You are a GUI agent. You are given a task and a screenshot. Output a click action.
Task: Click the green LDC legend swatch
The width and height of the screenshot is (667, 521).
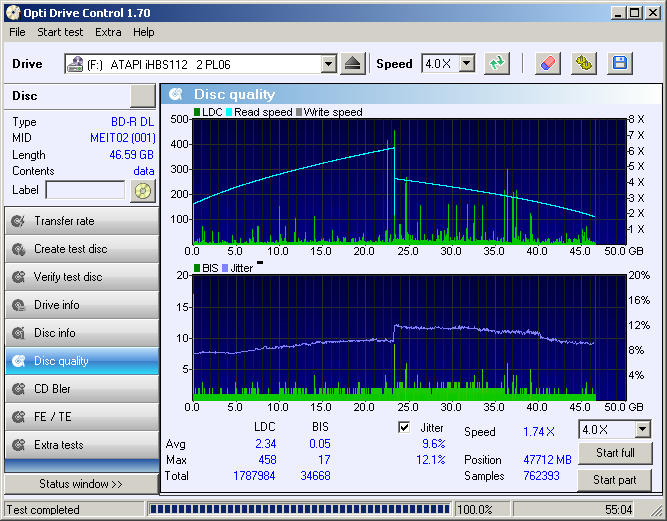[197, 112]
